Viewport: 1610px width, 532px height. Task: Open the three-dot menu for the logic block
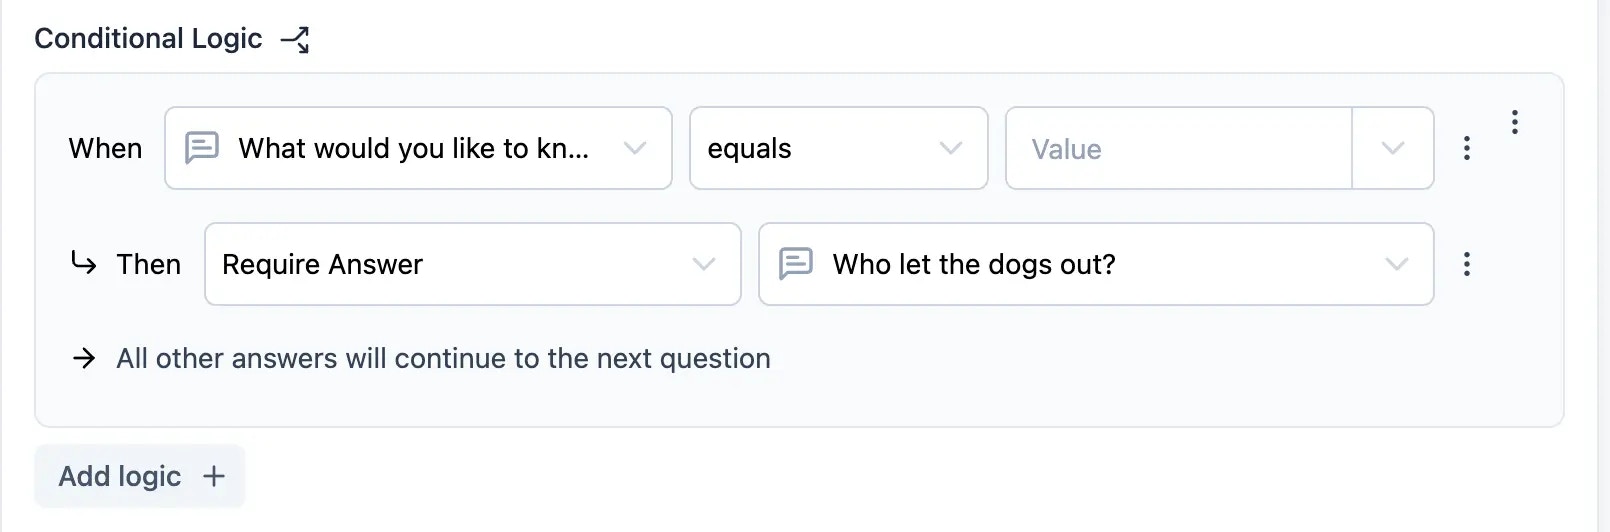click(x=1515, y=122)
